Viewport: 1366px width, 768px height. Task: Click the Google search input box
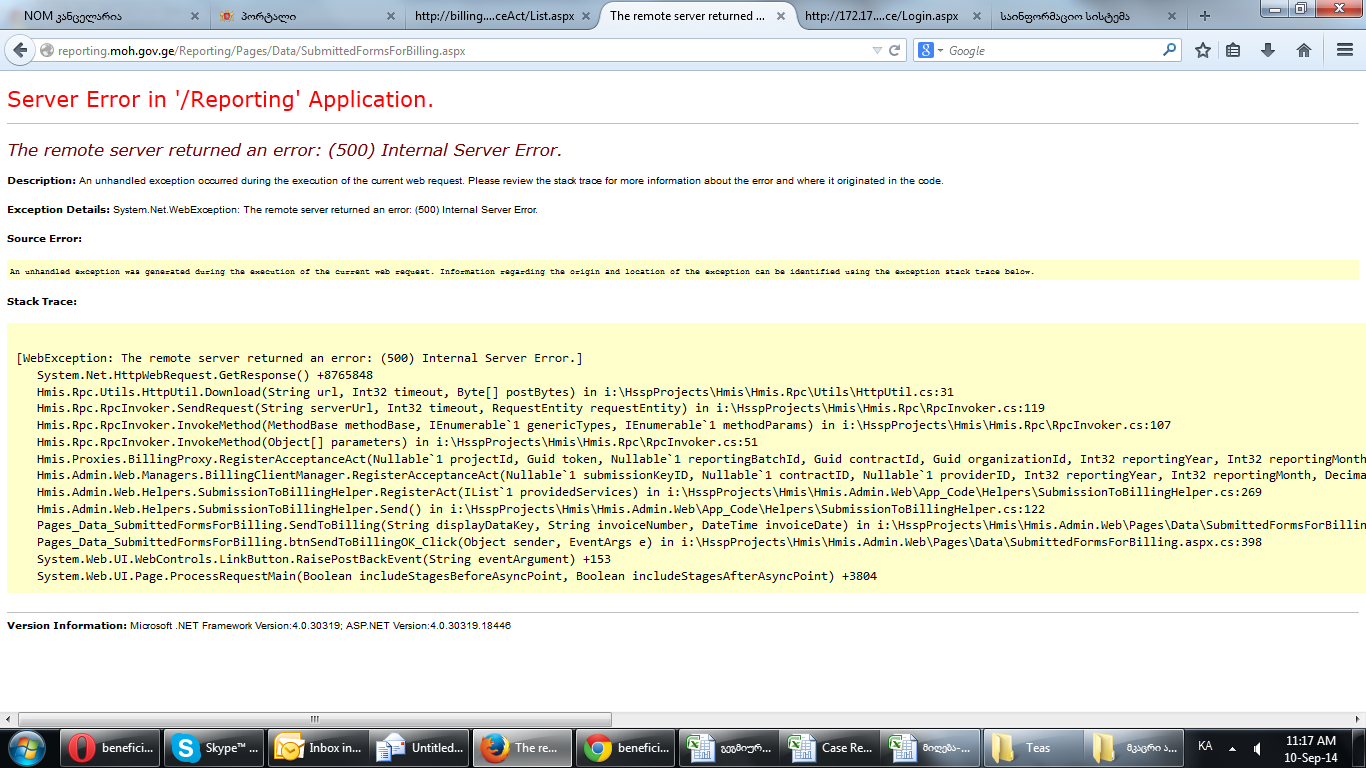click(1050, 50)
